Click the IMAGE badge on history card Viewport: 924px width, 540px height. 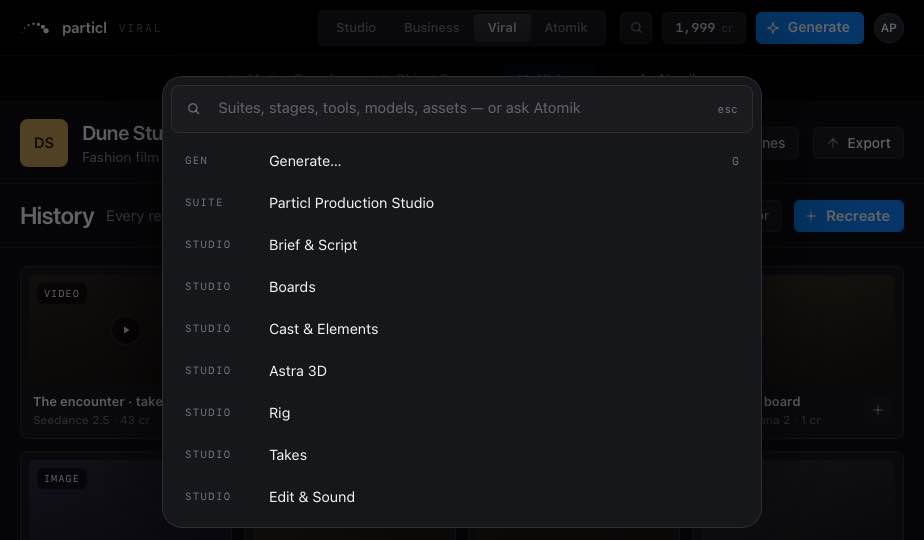click(x=61, y=479)
